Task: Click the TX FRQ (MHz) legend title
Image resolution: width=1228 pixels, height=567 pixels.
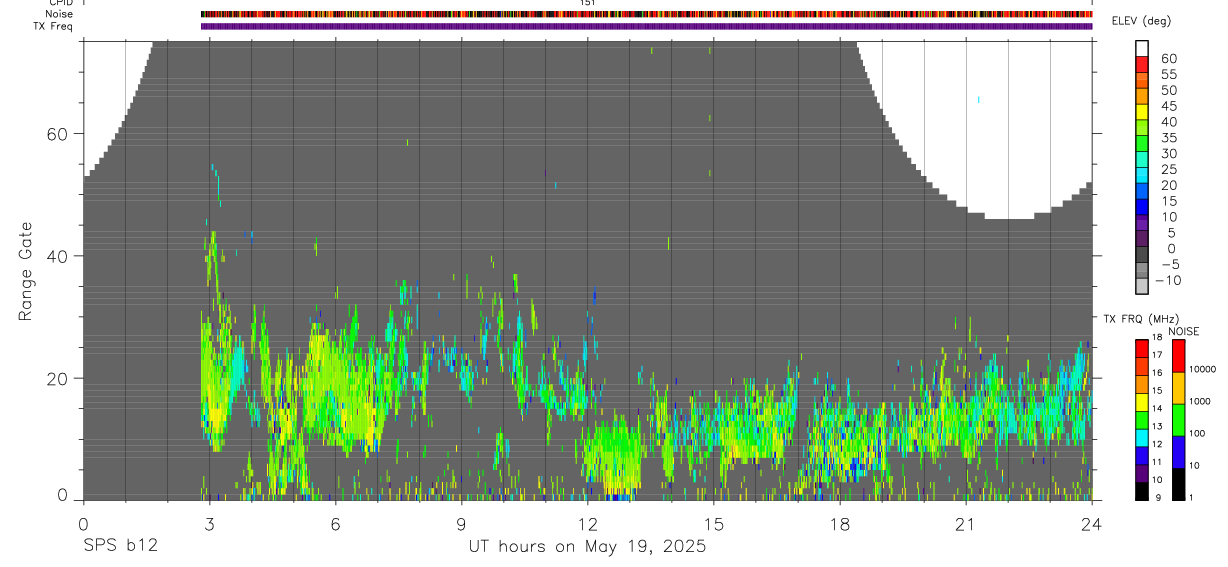Action: (x=1141, y=318)
